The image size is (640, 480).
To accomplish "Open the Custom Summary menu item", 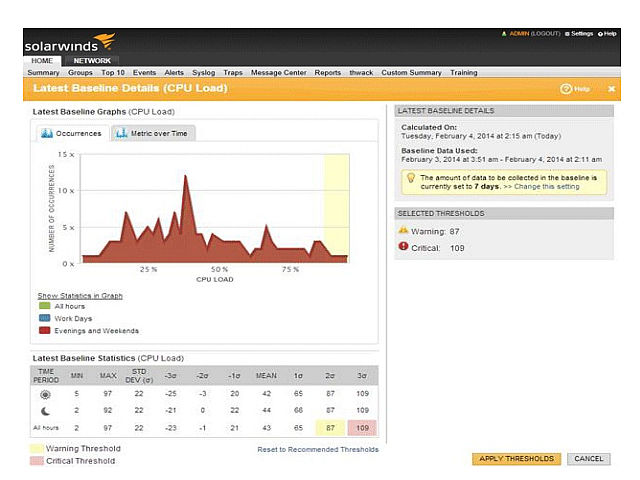I will pos(411,72).
